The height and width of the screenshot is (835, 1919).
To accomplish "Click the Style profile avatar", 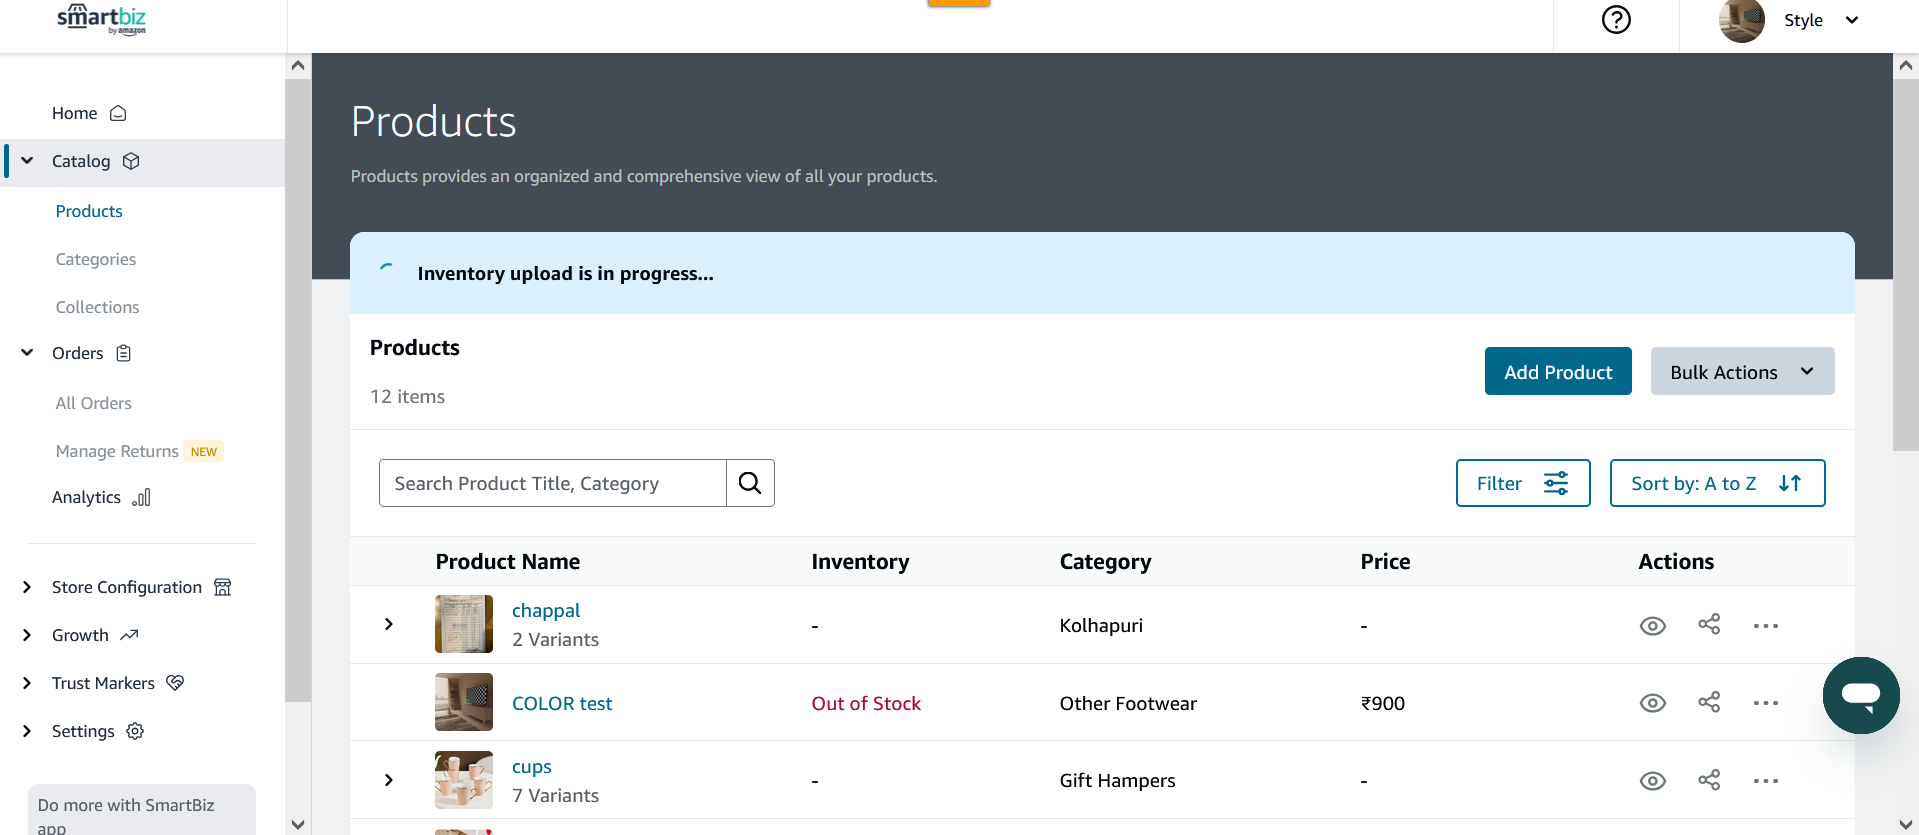I will point(1741,21).
